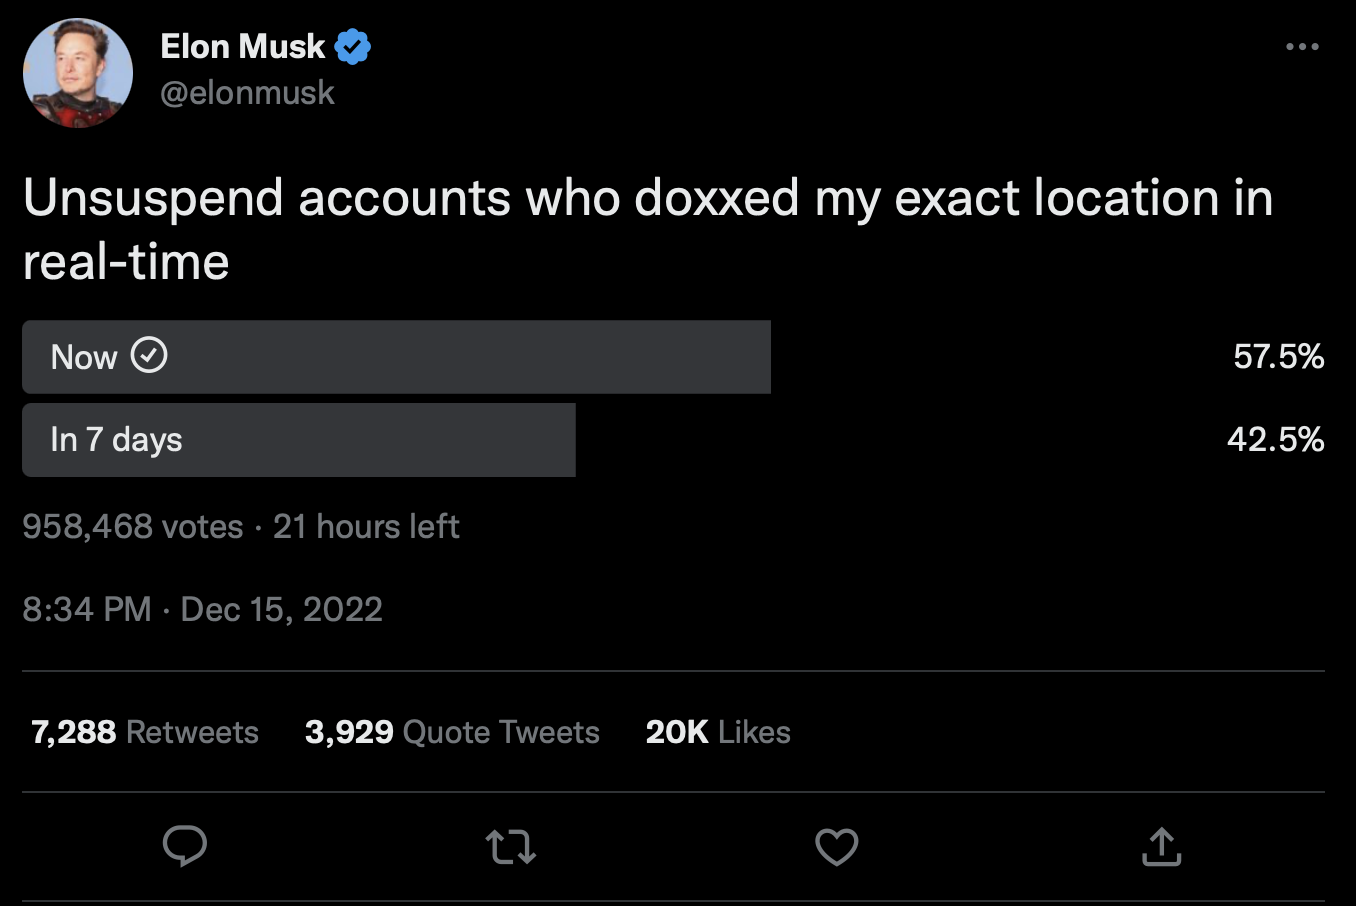View the 7,288 Retweets list
The image size is (1356, 906).
(145, 732)
